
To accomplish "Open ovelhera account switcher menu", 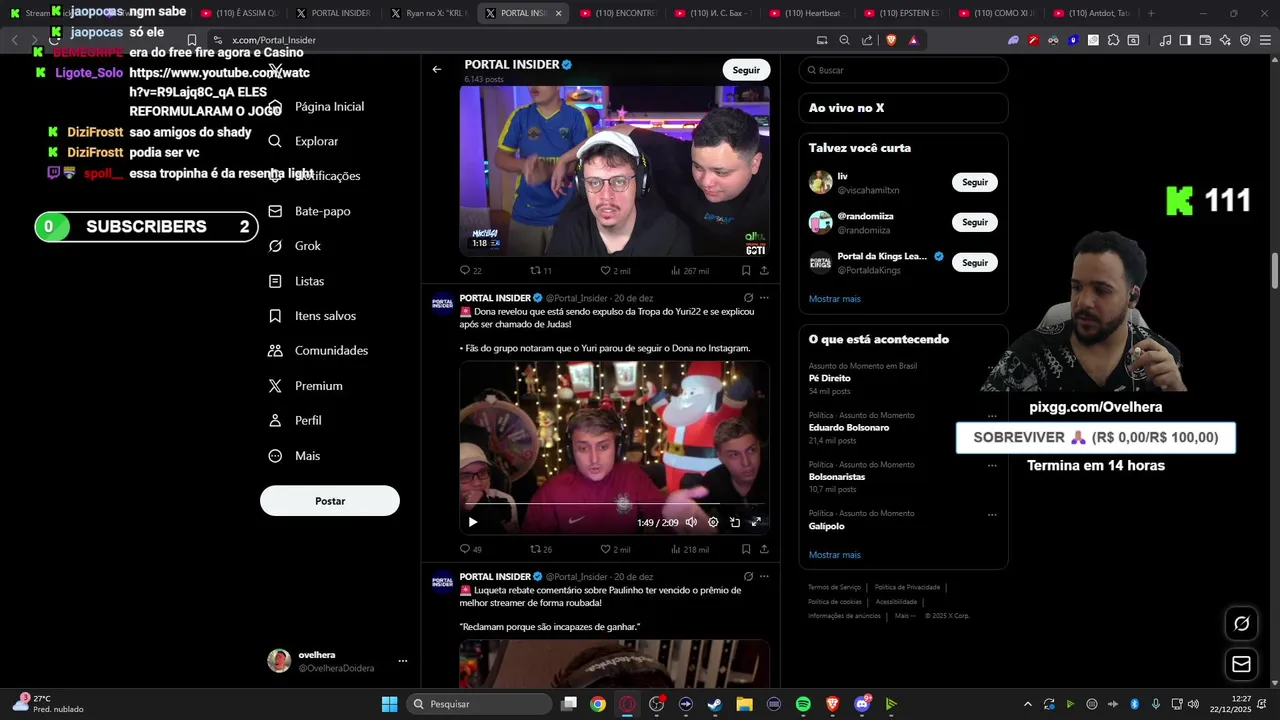I will (403, 661).
